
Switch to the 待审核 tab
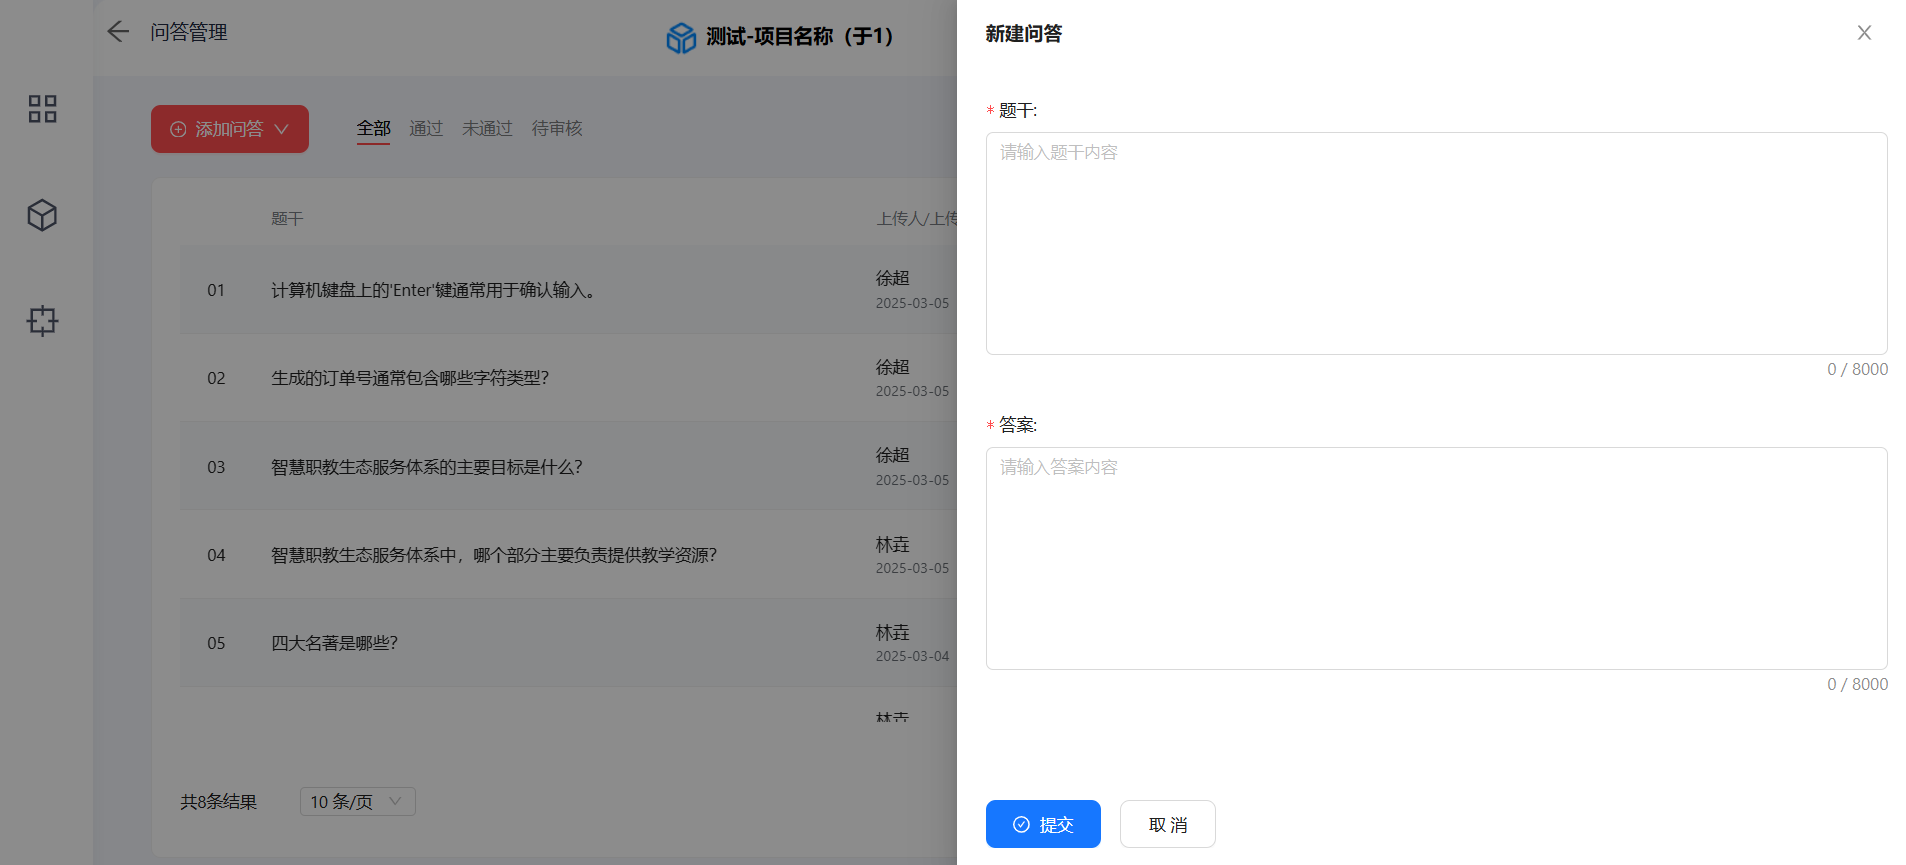[557, 128]
